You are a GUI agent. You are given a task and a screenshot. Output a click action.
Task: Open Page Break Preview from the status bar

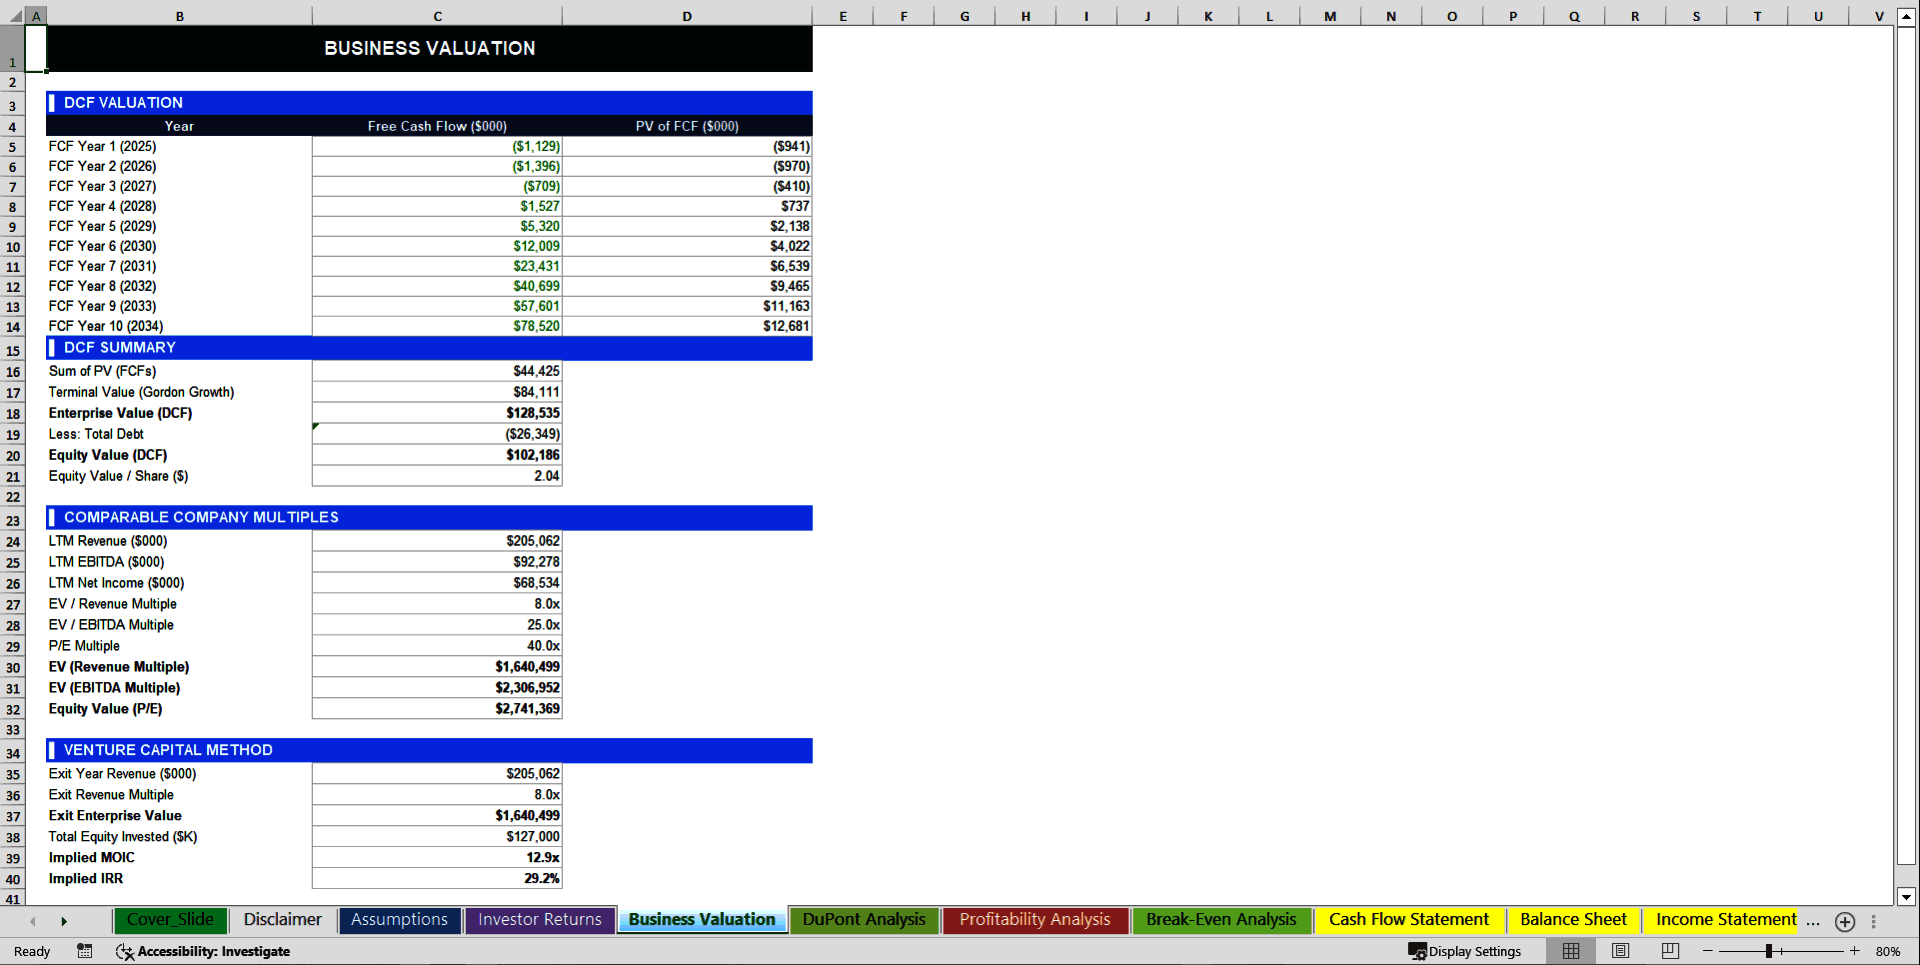point(1670,951)
